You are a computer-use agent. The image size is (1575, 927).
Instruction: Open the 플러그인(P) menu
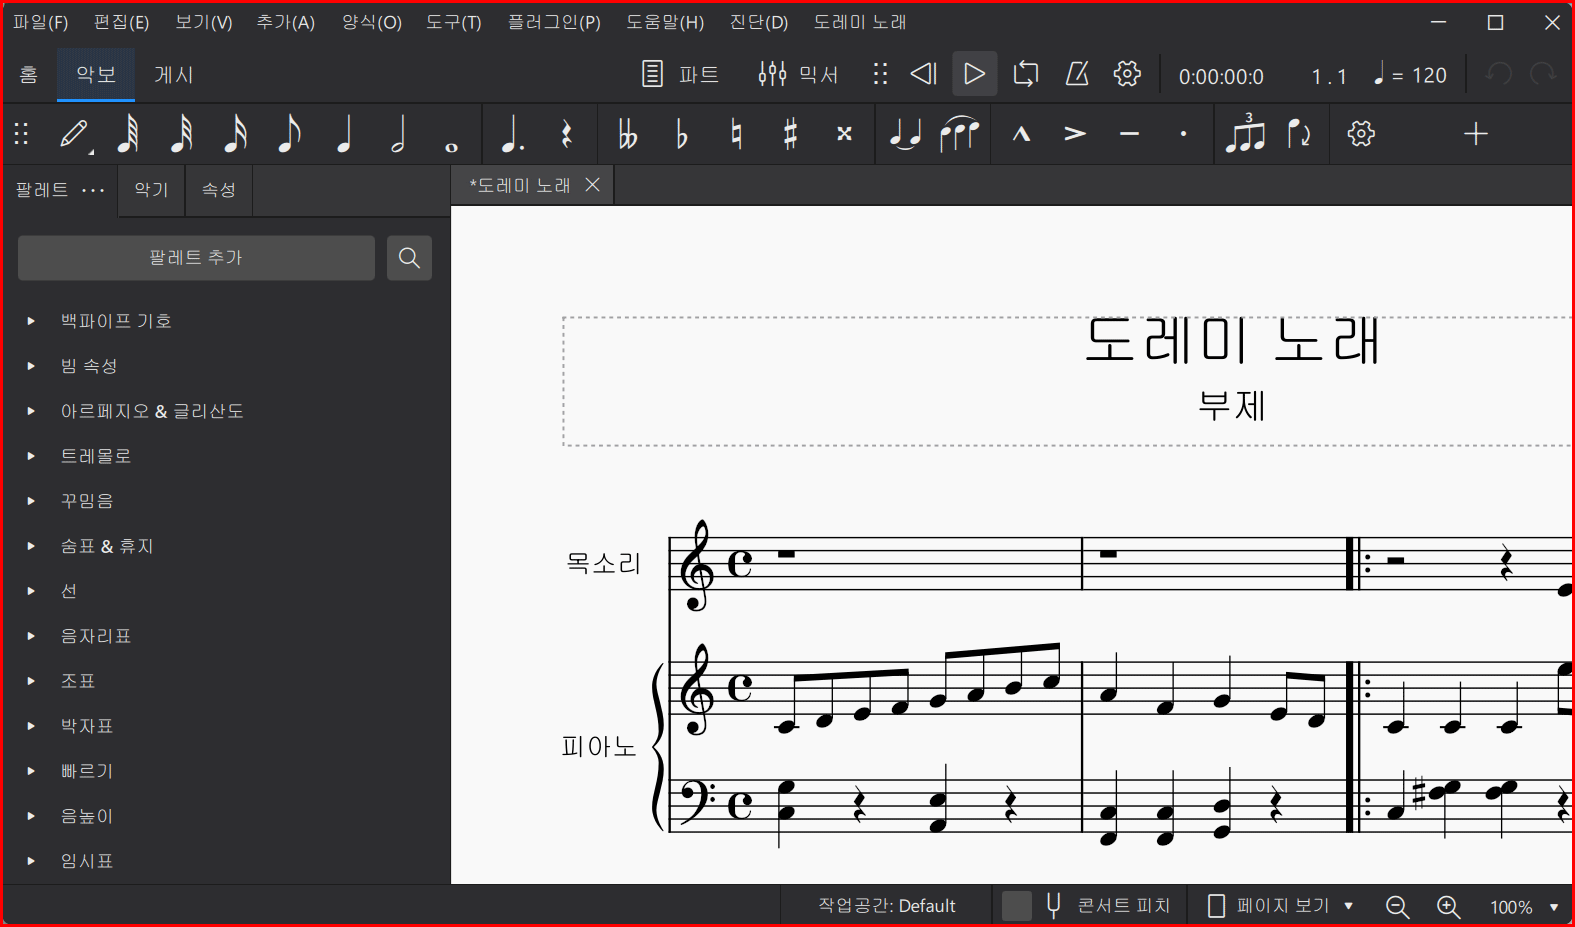click(x=554, y=22)
